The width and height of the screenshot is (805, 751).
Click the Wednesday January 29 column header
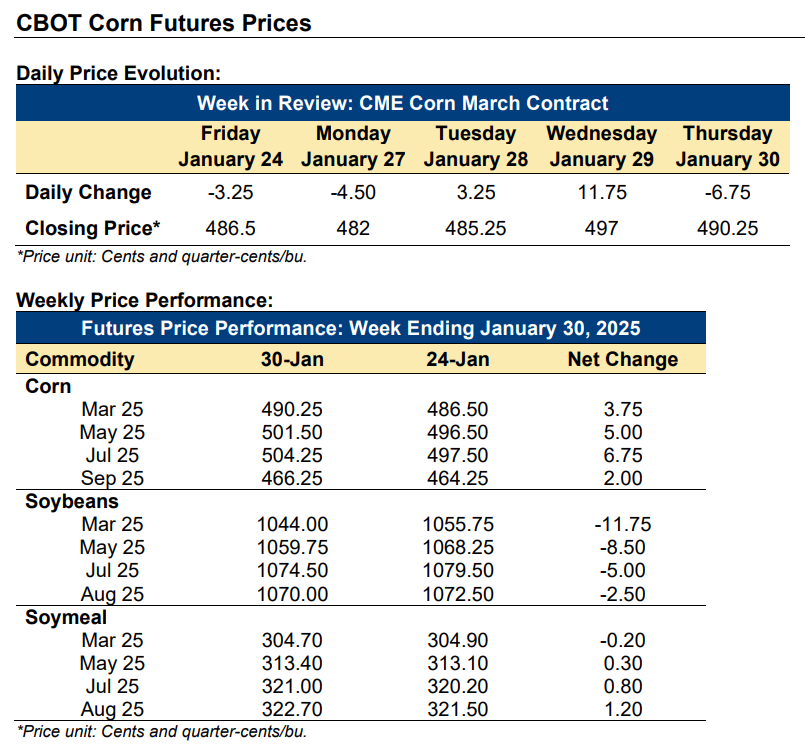tap(602, 146)
